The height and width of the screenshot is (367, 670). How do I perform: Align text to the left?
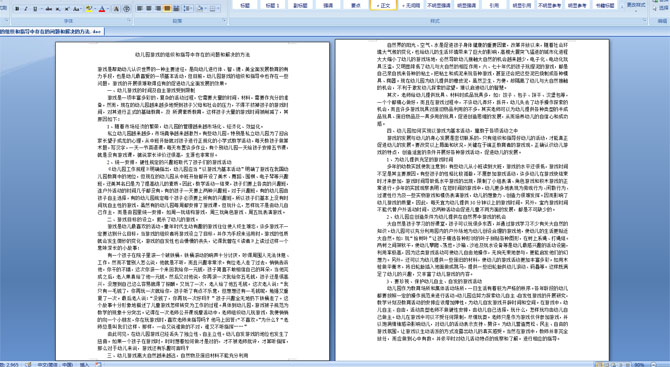[139, 9]
